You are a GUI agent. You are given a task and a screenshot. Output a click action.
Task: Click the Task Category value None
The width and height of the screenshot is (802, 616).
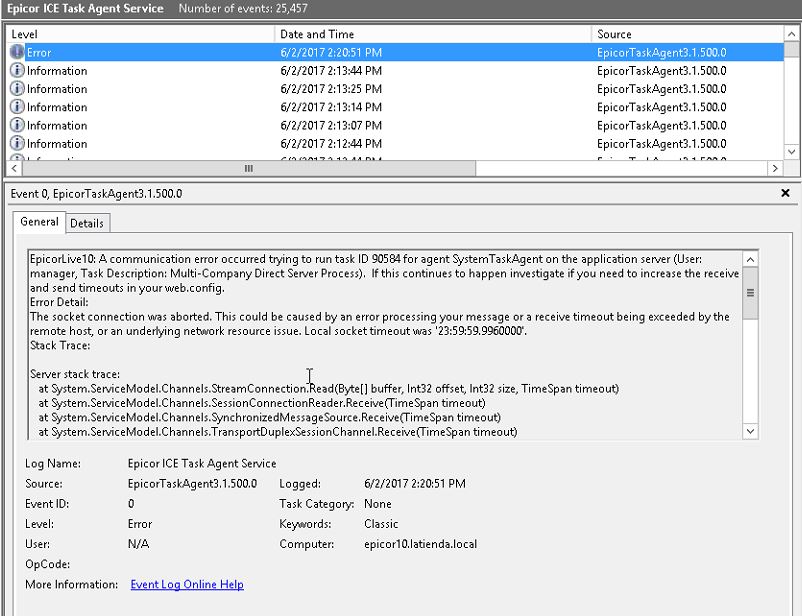pyautogui.click(x=377, y=504)
